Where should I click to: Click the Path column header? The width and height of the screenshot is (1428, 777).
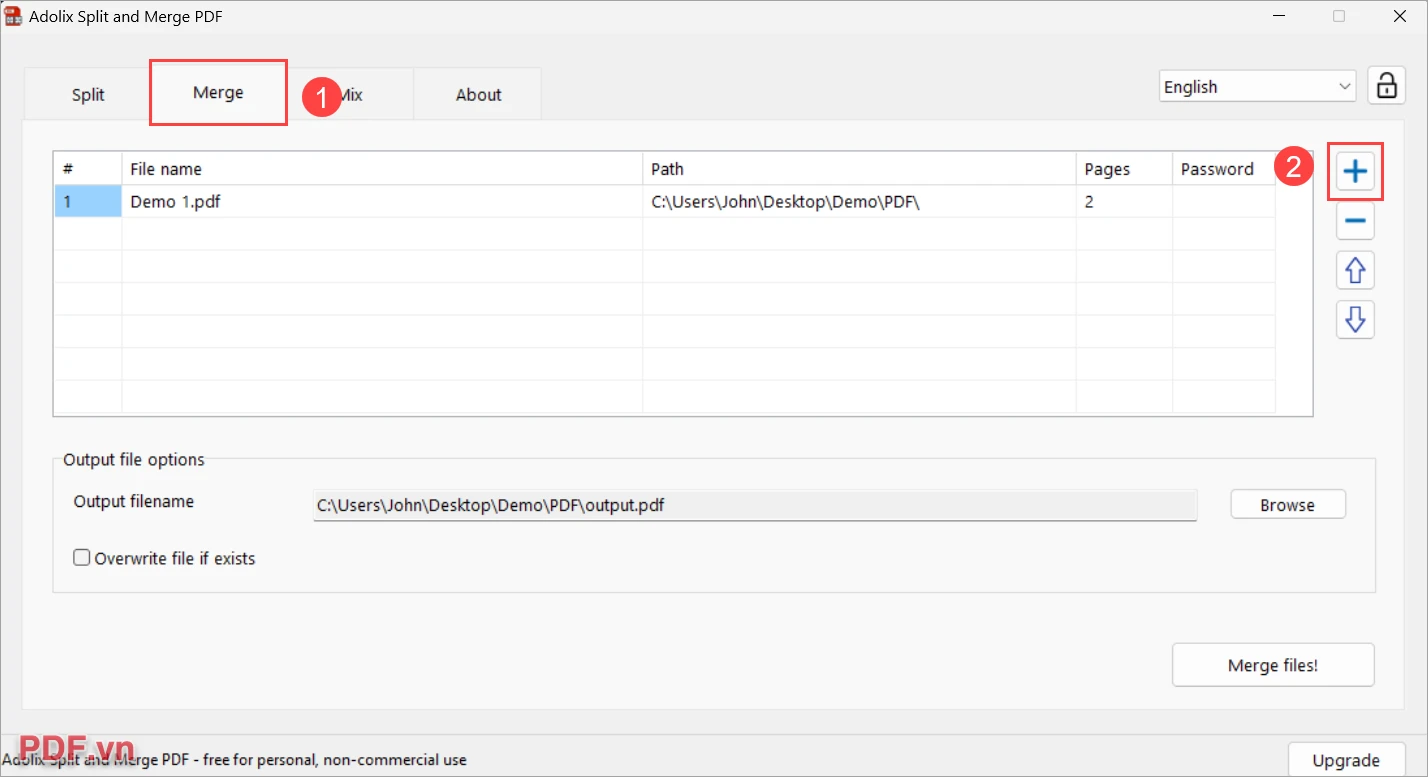click(x=859, y=169)
